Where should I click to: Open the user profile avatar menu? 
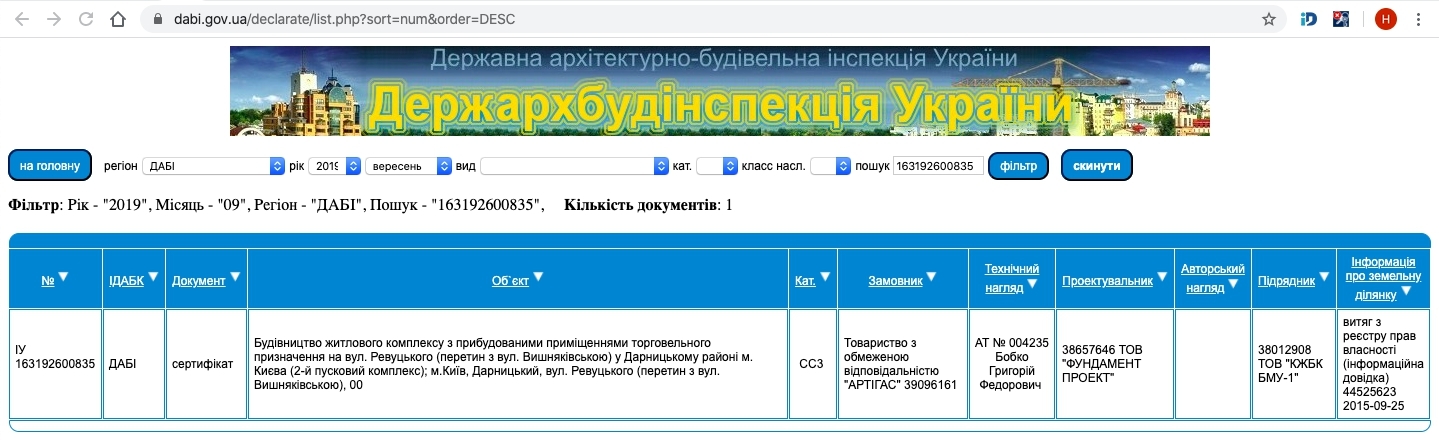[x=1385, y=19]
